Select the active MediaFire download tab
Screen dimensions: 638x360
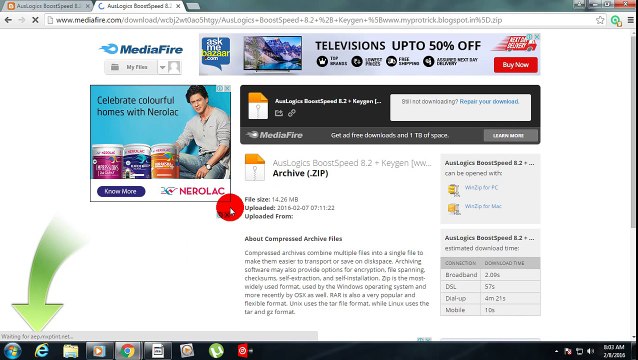[139, 6]
